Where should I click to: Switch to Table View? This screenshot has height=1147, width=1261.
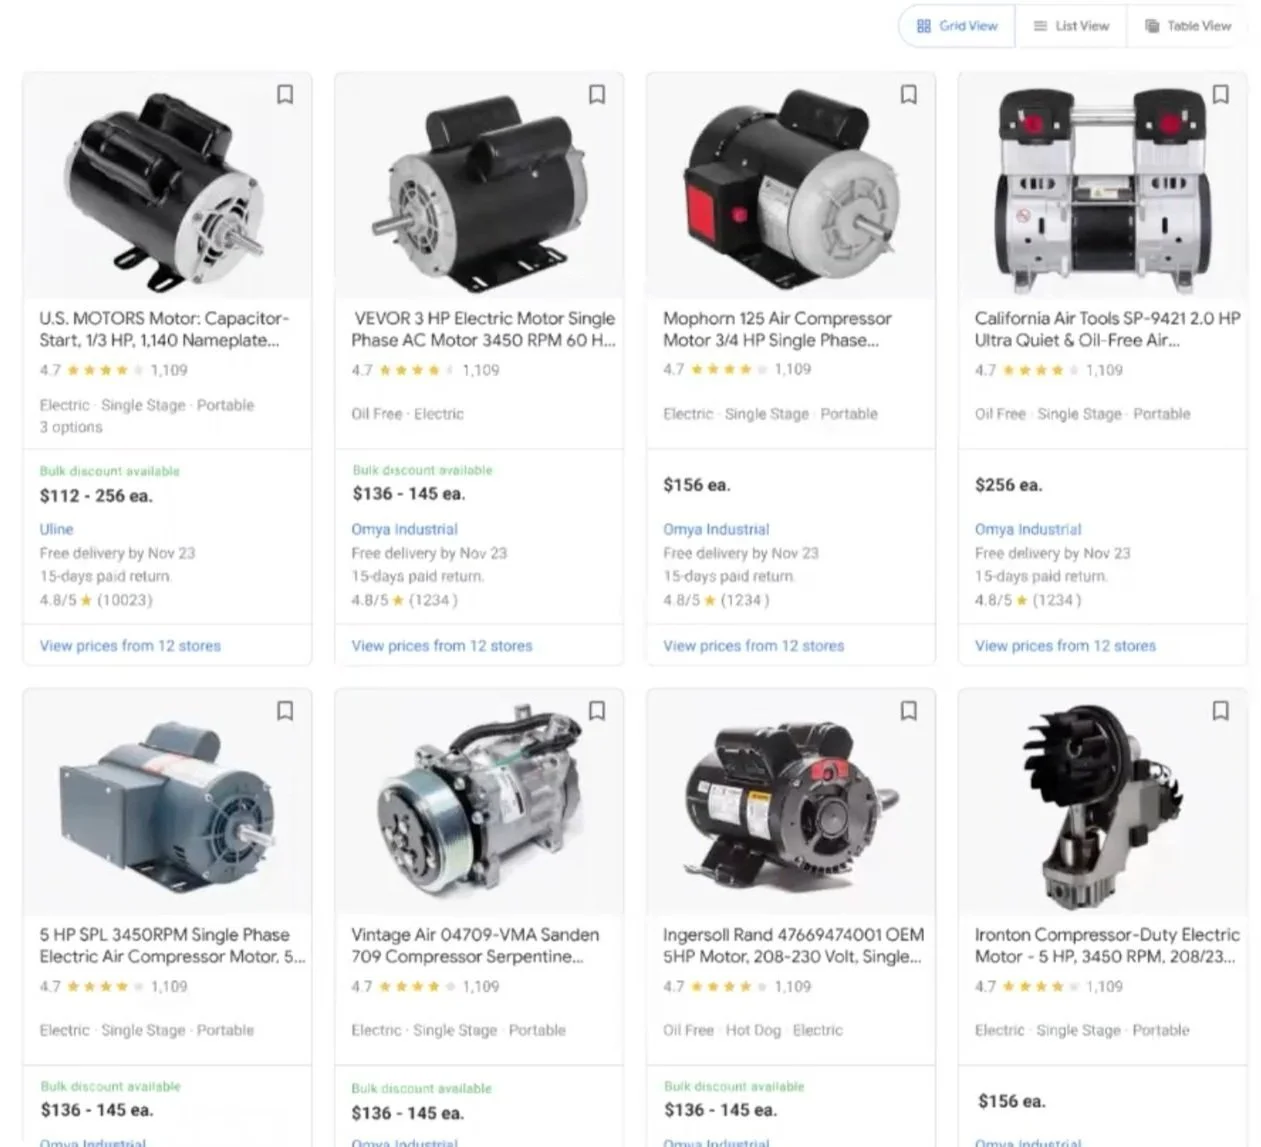click(1188, 26)
